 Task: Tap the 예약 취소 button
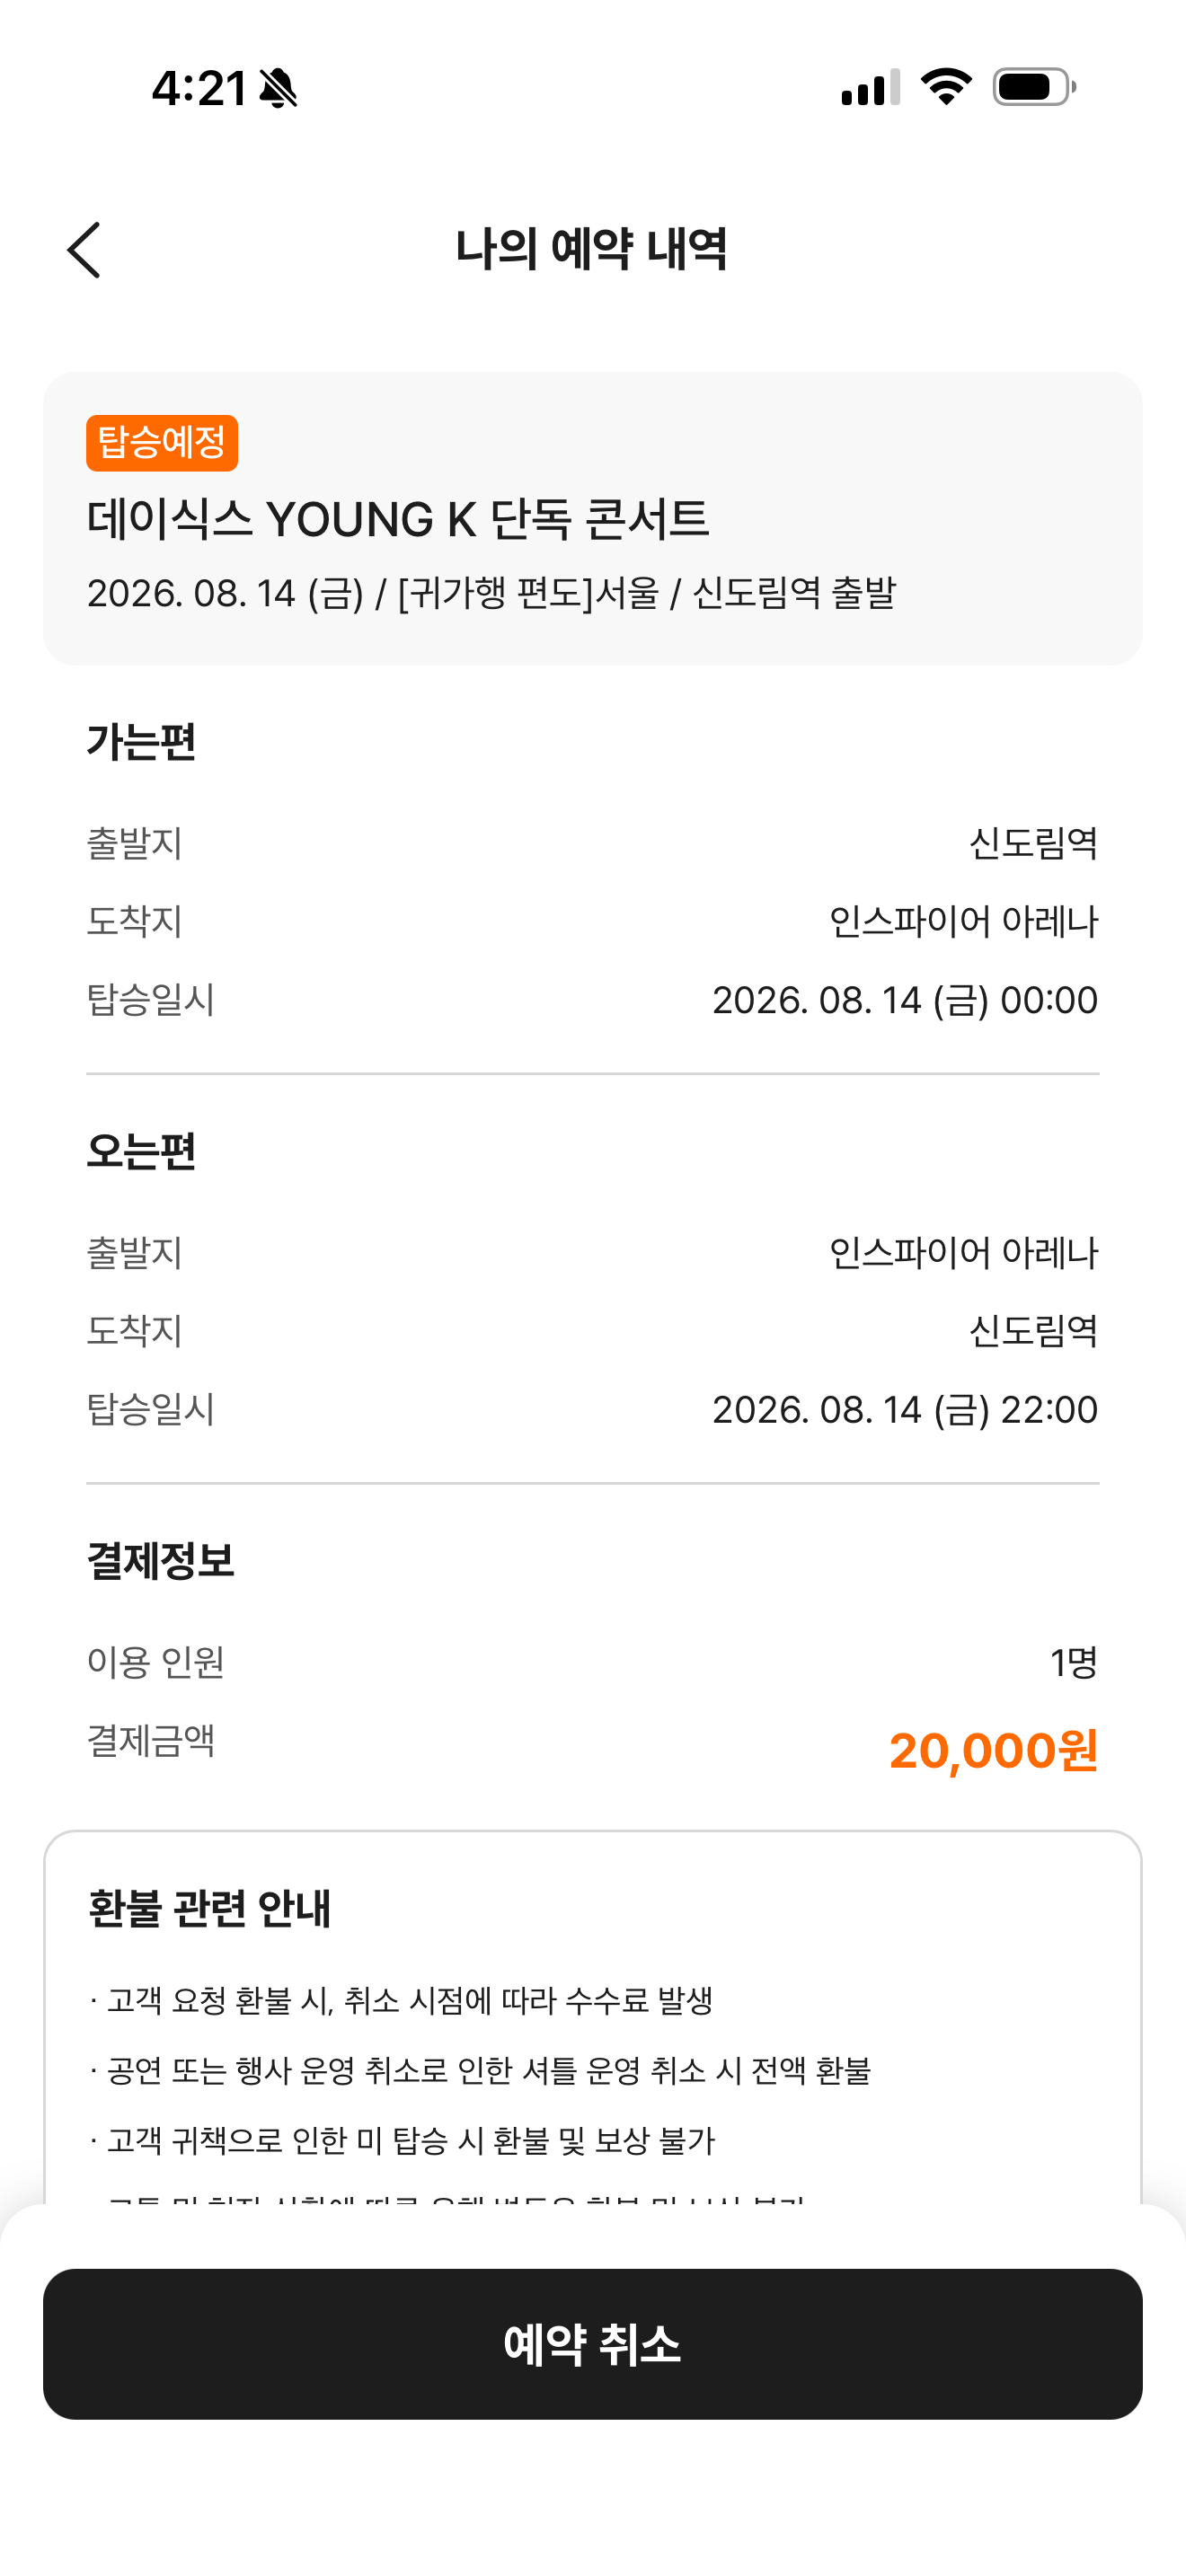[x=593, y=2344]
